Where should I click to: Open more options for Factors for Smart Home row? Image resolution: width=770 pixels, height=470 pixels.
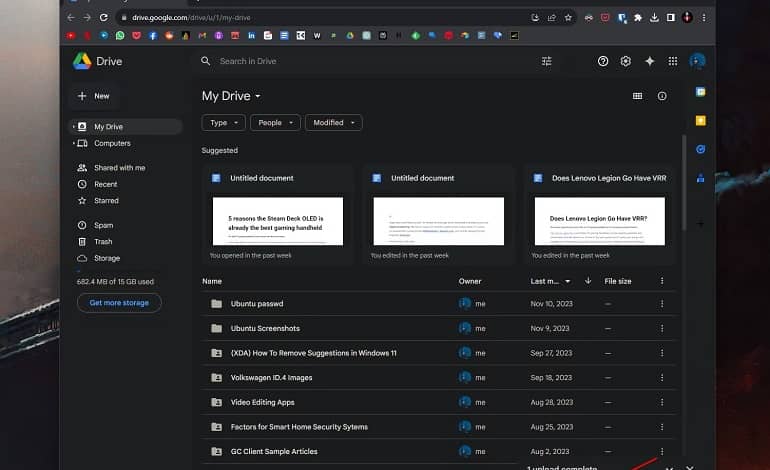click(x=662, y=427)
